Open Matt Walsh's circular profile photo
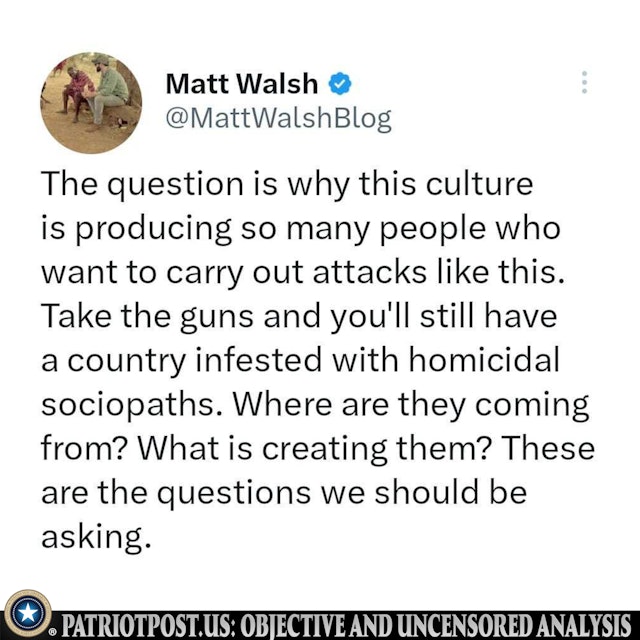This screenshot has width=640, height=640. [x=91, y=103]
